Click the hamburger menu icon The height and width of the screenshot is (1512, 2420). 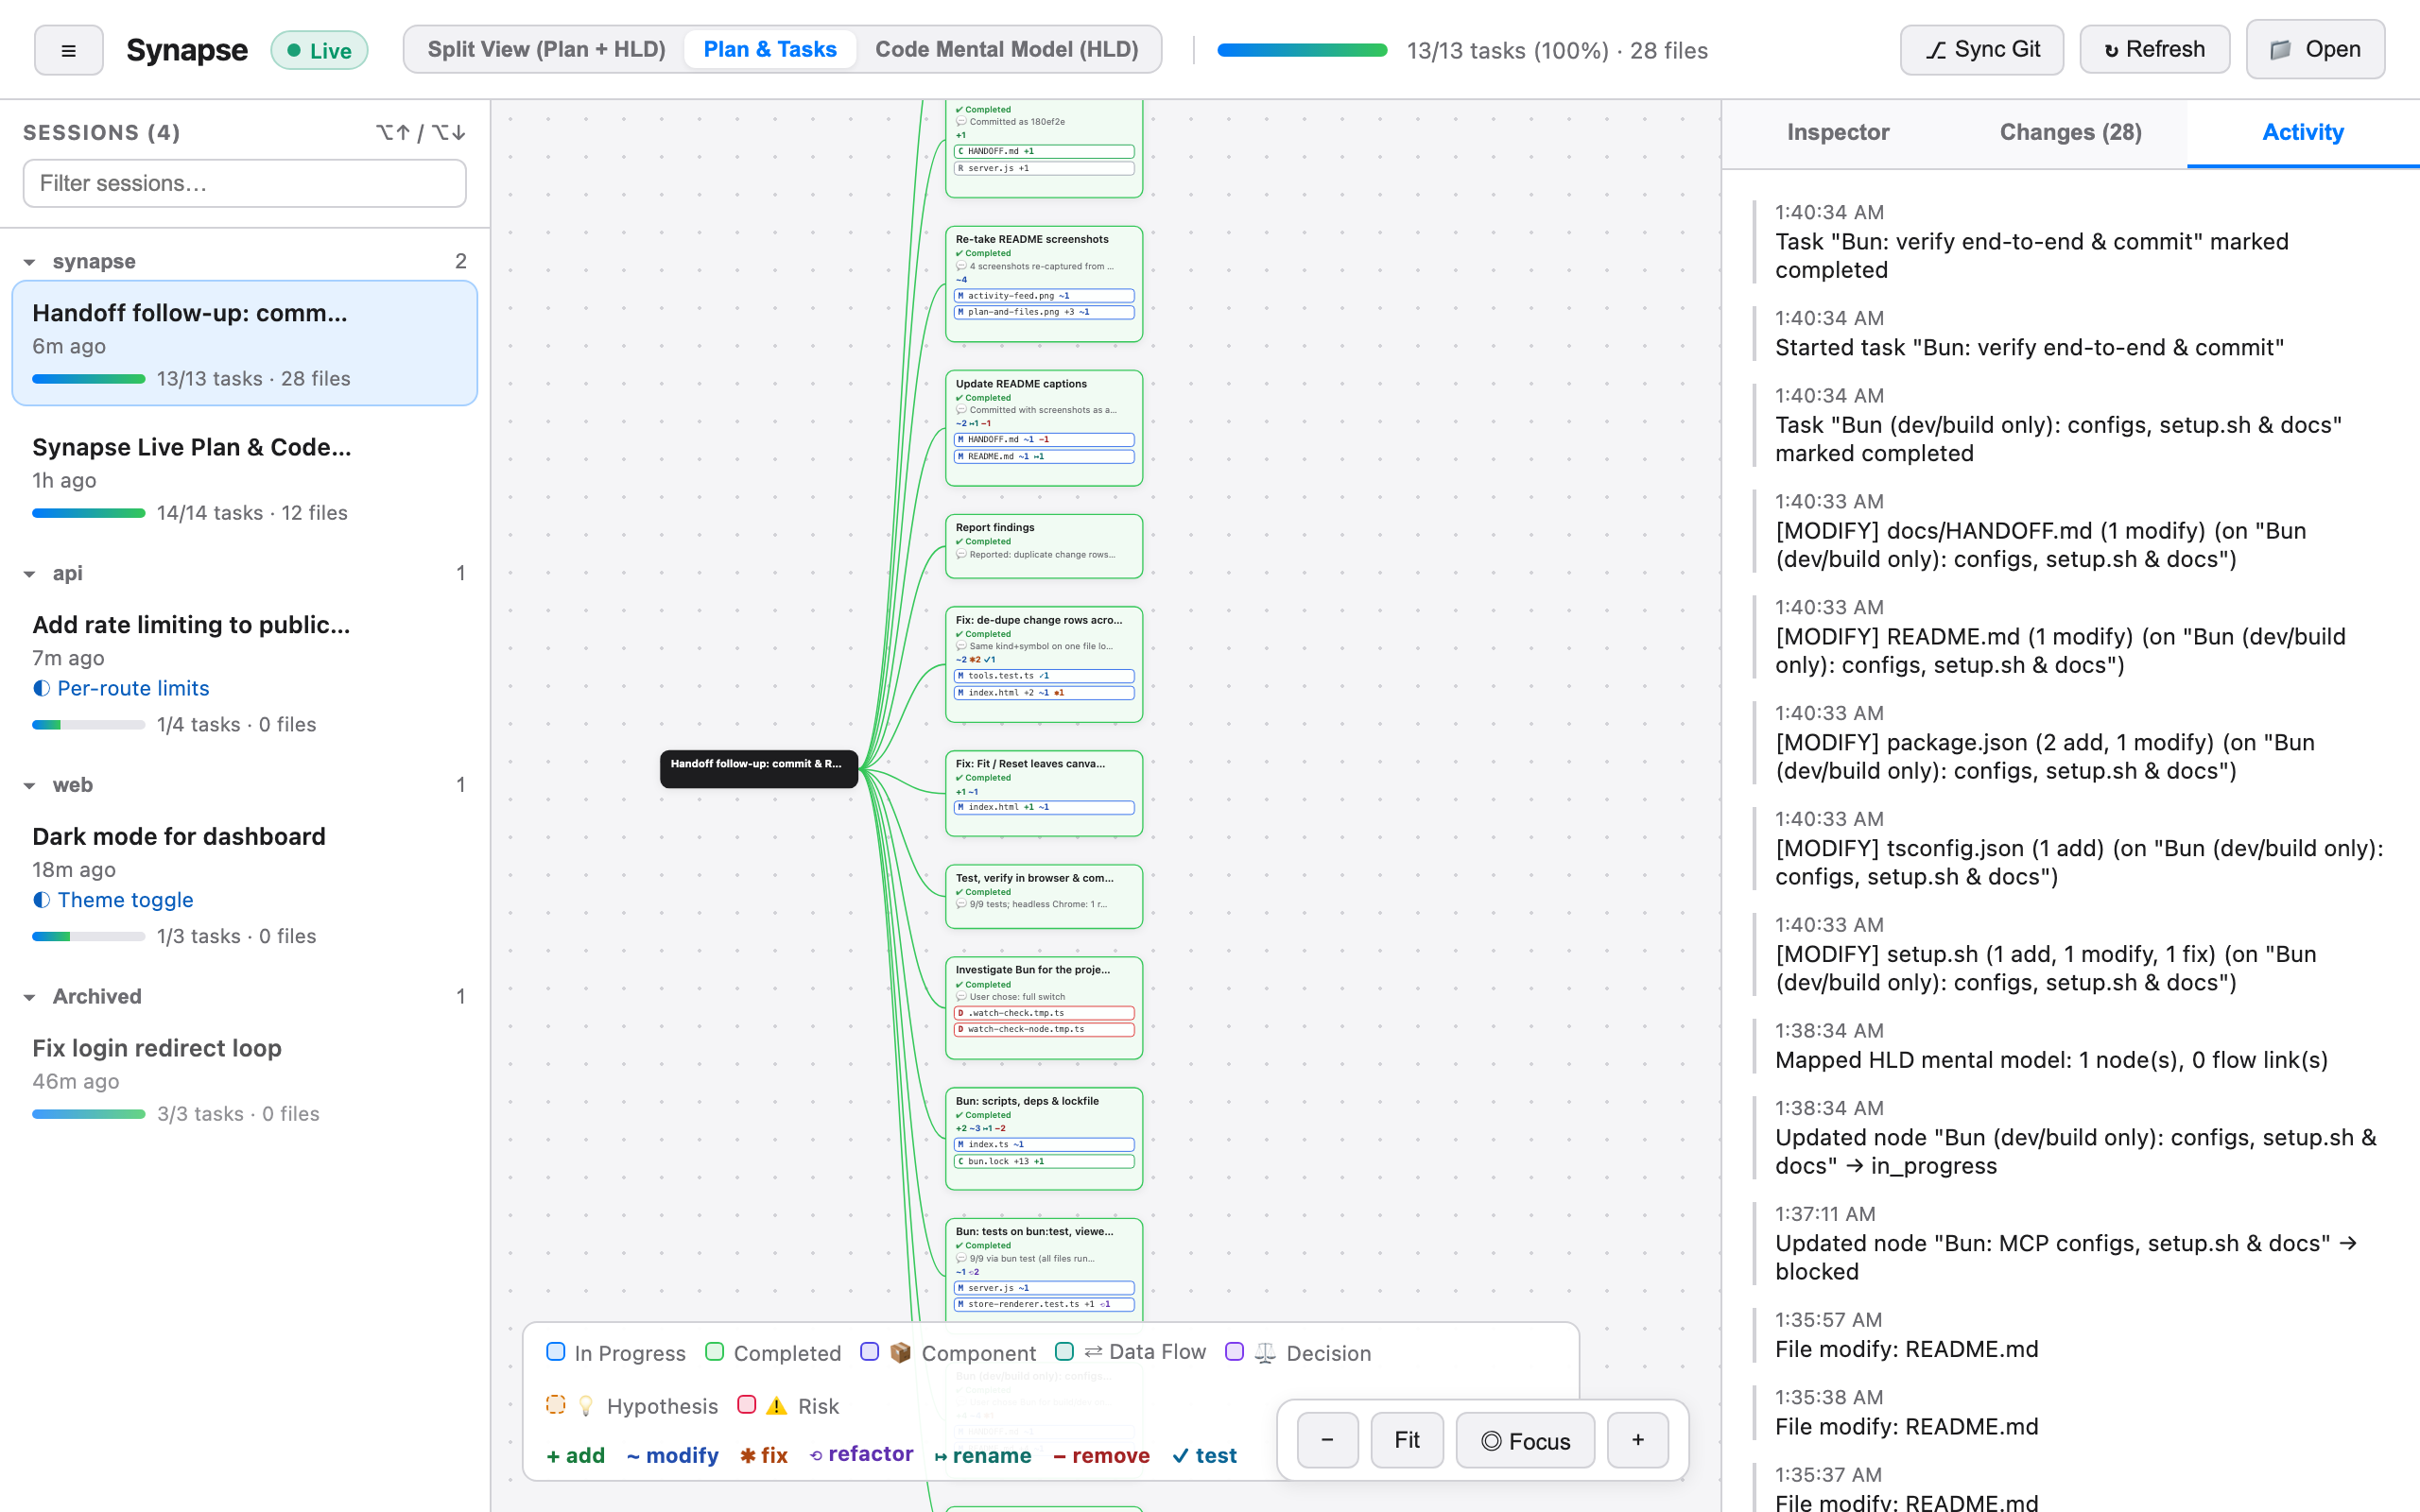coord(68,50)
